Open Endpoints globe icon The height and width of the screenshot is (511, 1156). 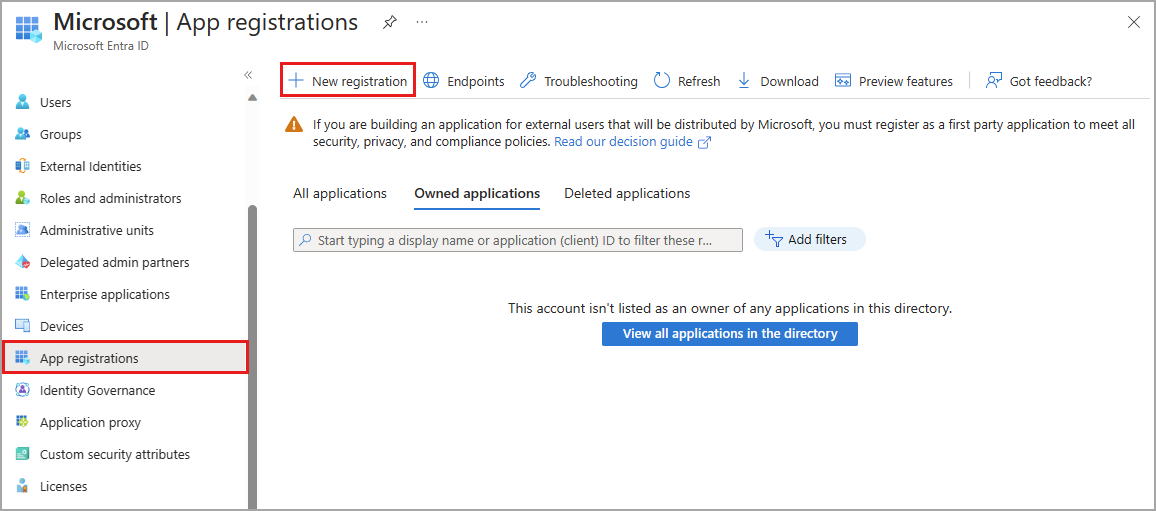pyautogui.click(x=431, y=81)
